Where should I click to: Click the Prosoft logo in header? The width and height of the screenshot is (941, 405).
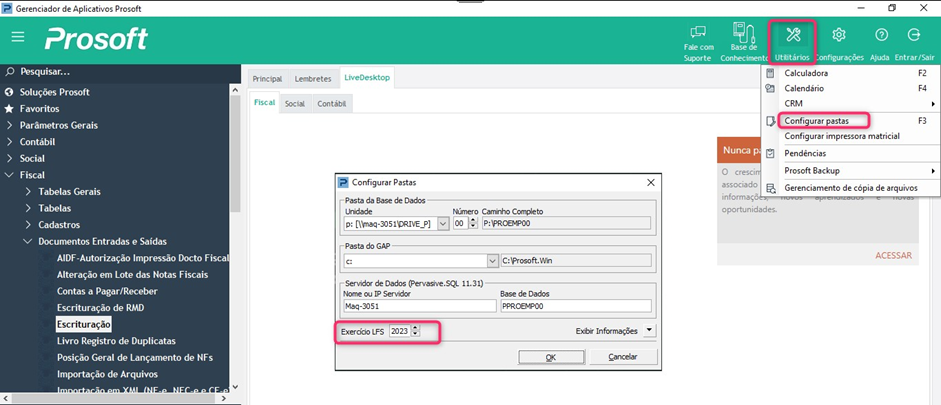pyautogui.click(x=96, y=39)
